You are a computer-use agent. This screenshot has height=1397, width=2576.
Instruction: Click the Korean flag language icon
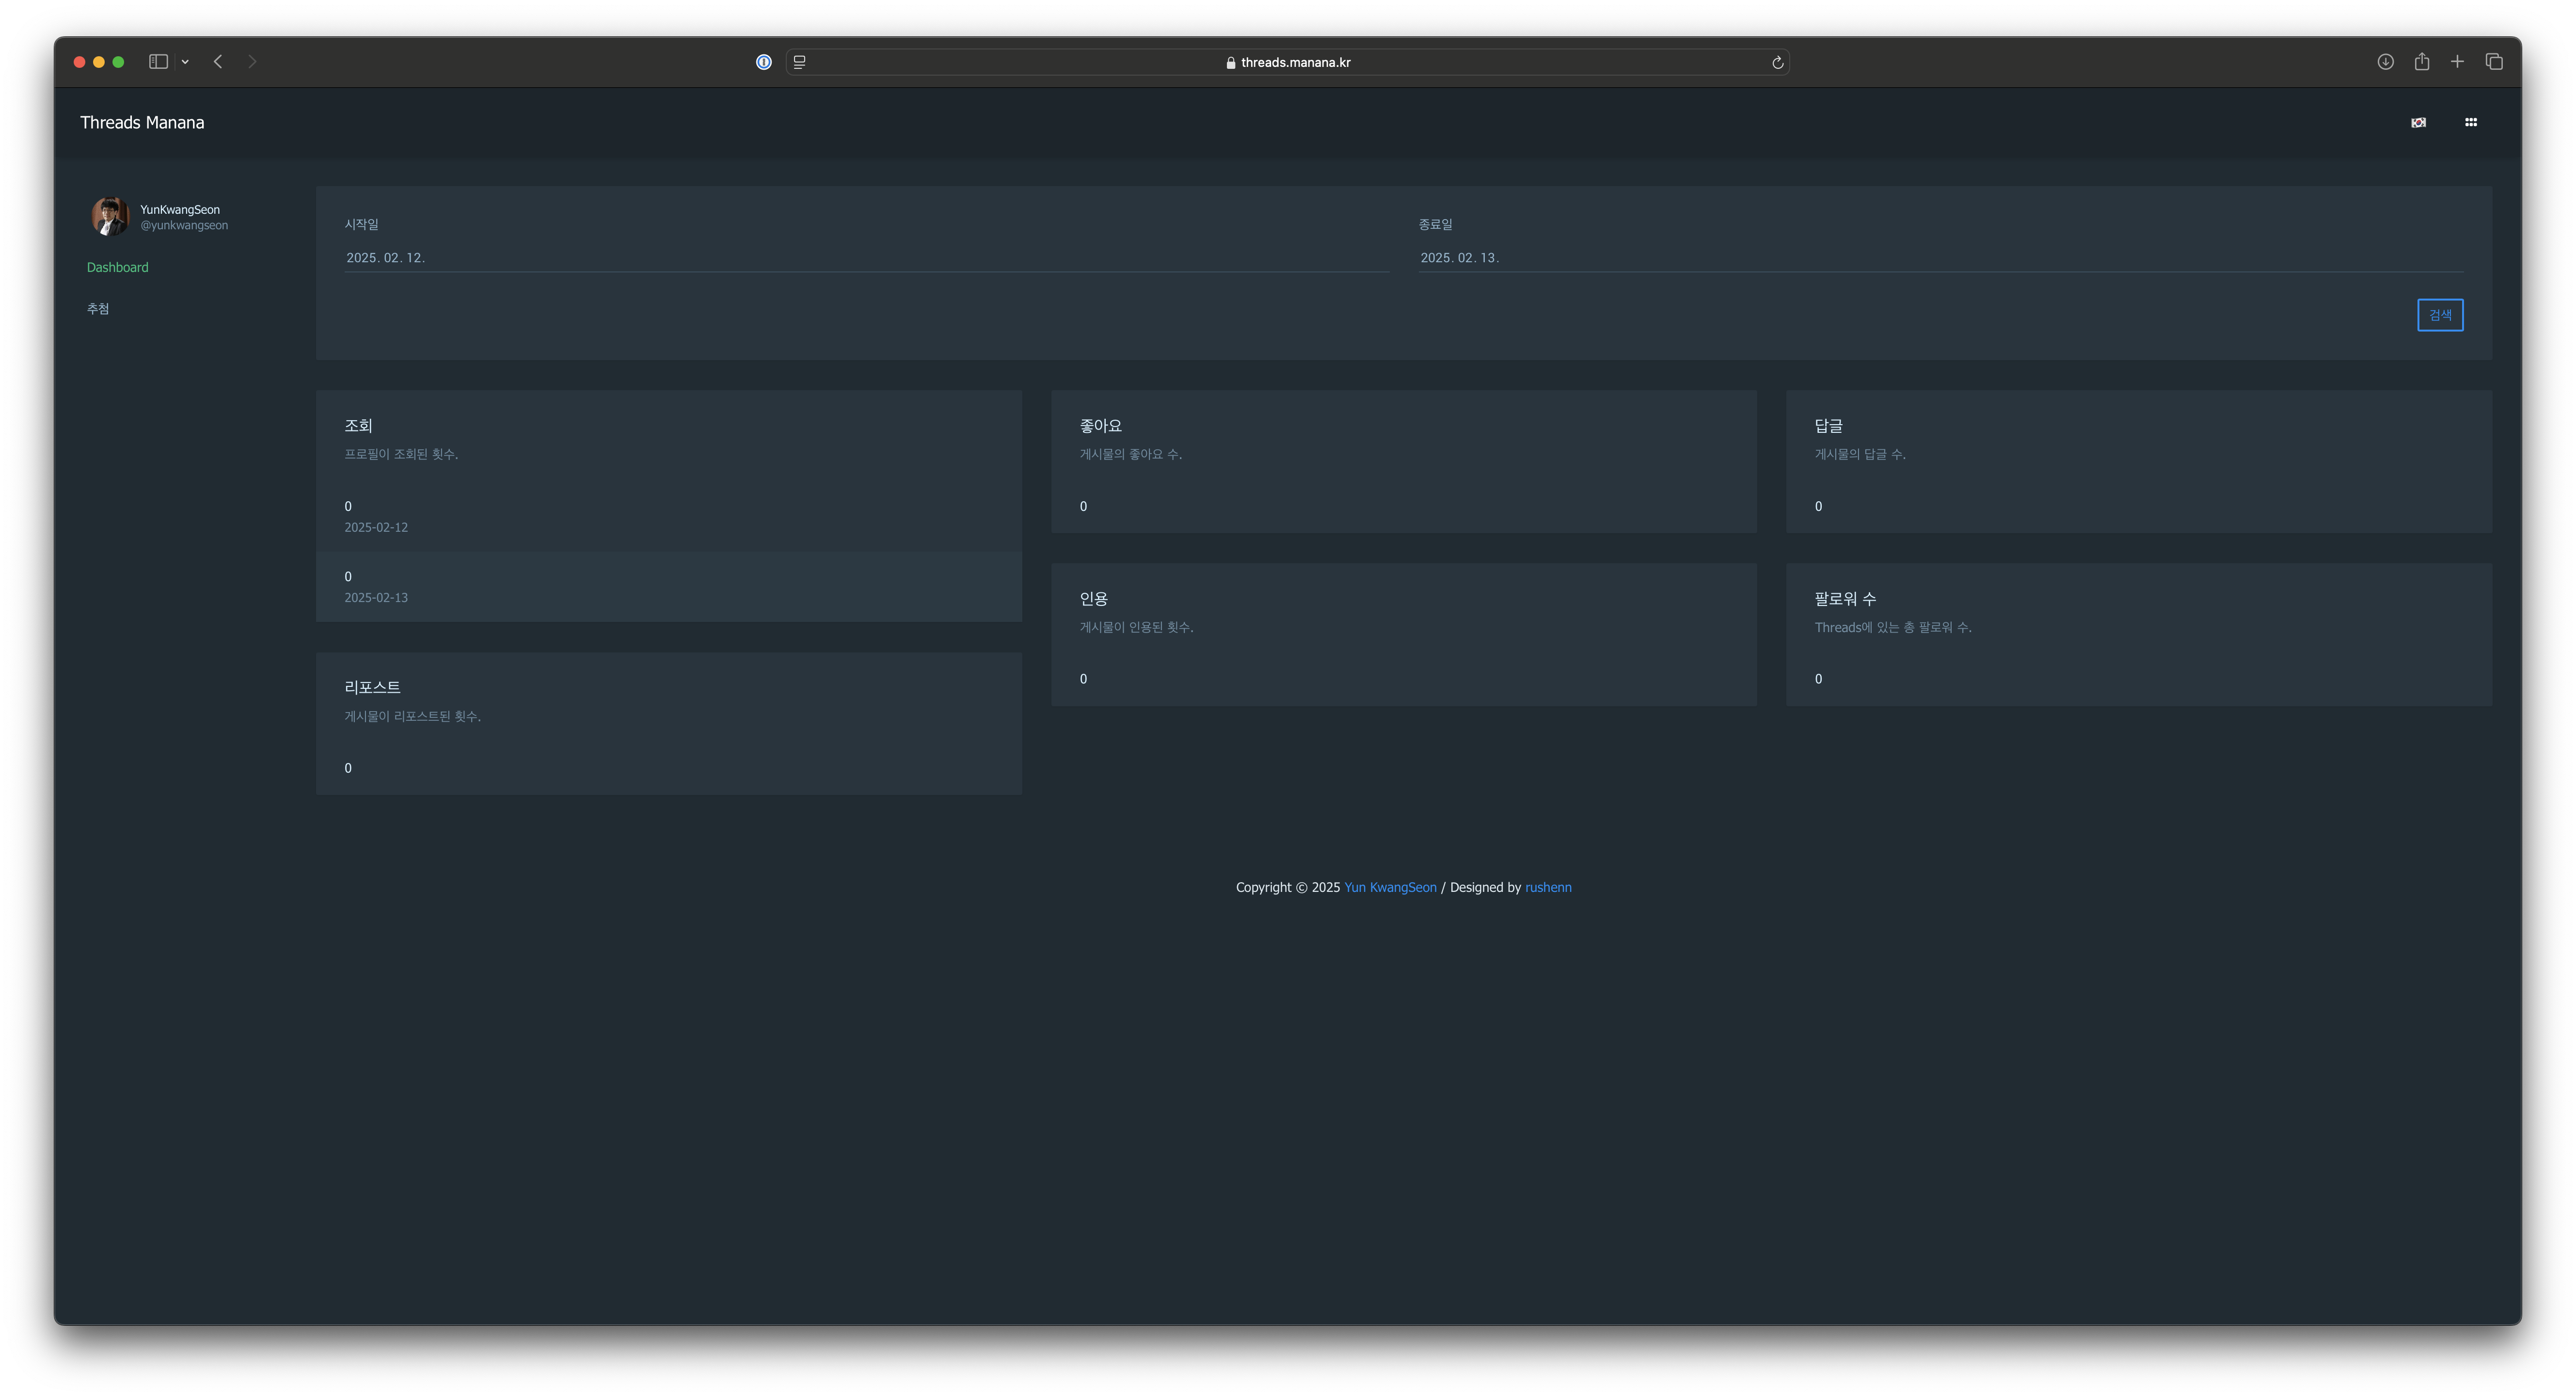point(2418,122)
